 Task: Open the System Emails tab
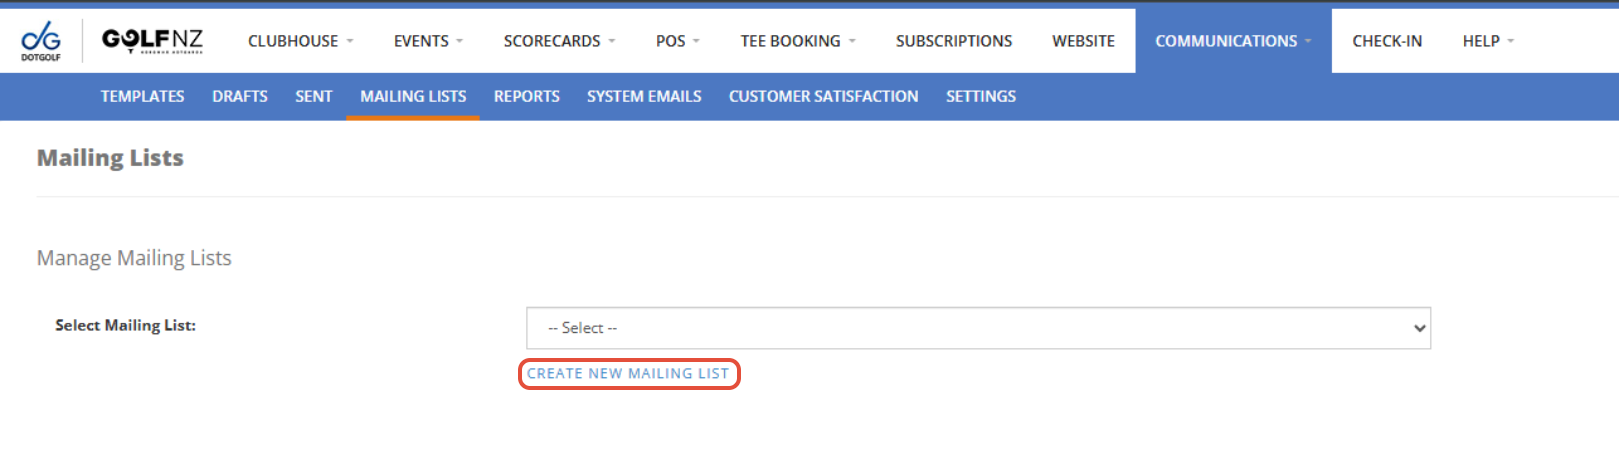pyautogui.click(x=644, y=96)
